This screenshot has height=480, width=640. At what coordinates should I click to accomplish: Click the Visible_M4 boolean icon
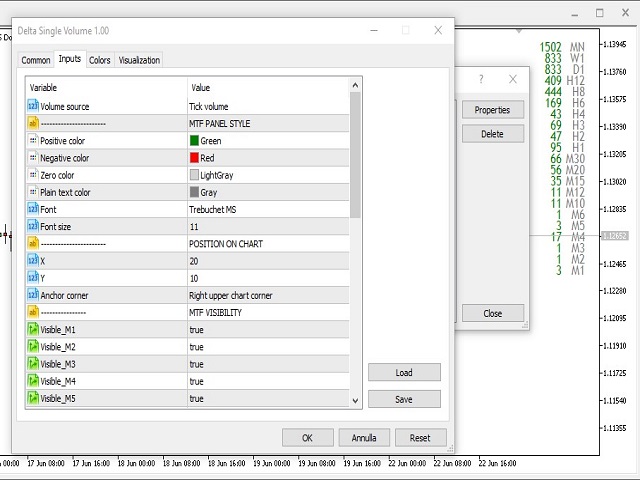(x=33, y=380)
